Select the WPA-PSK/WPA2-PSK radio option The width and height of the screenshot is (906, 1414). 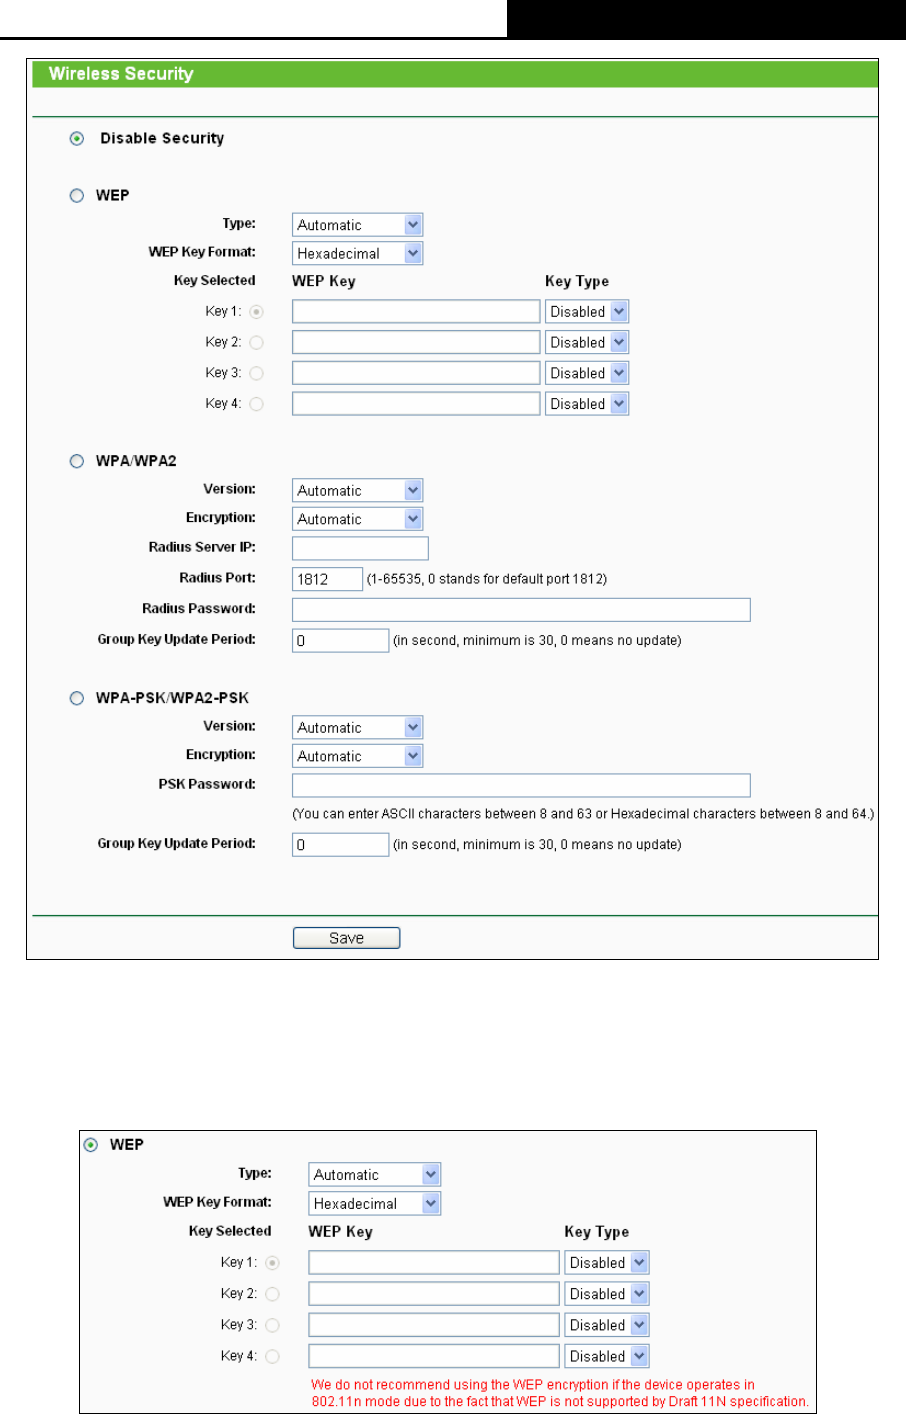(x=77, y=698)
